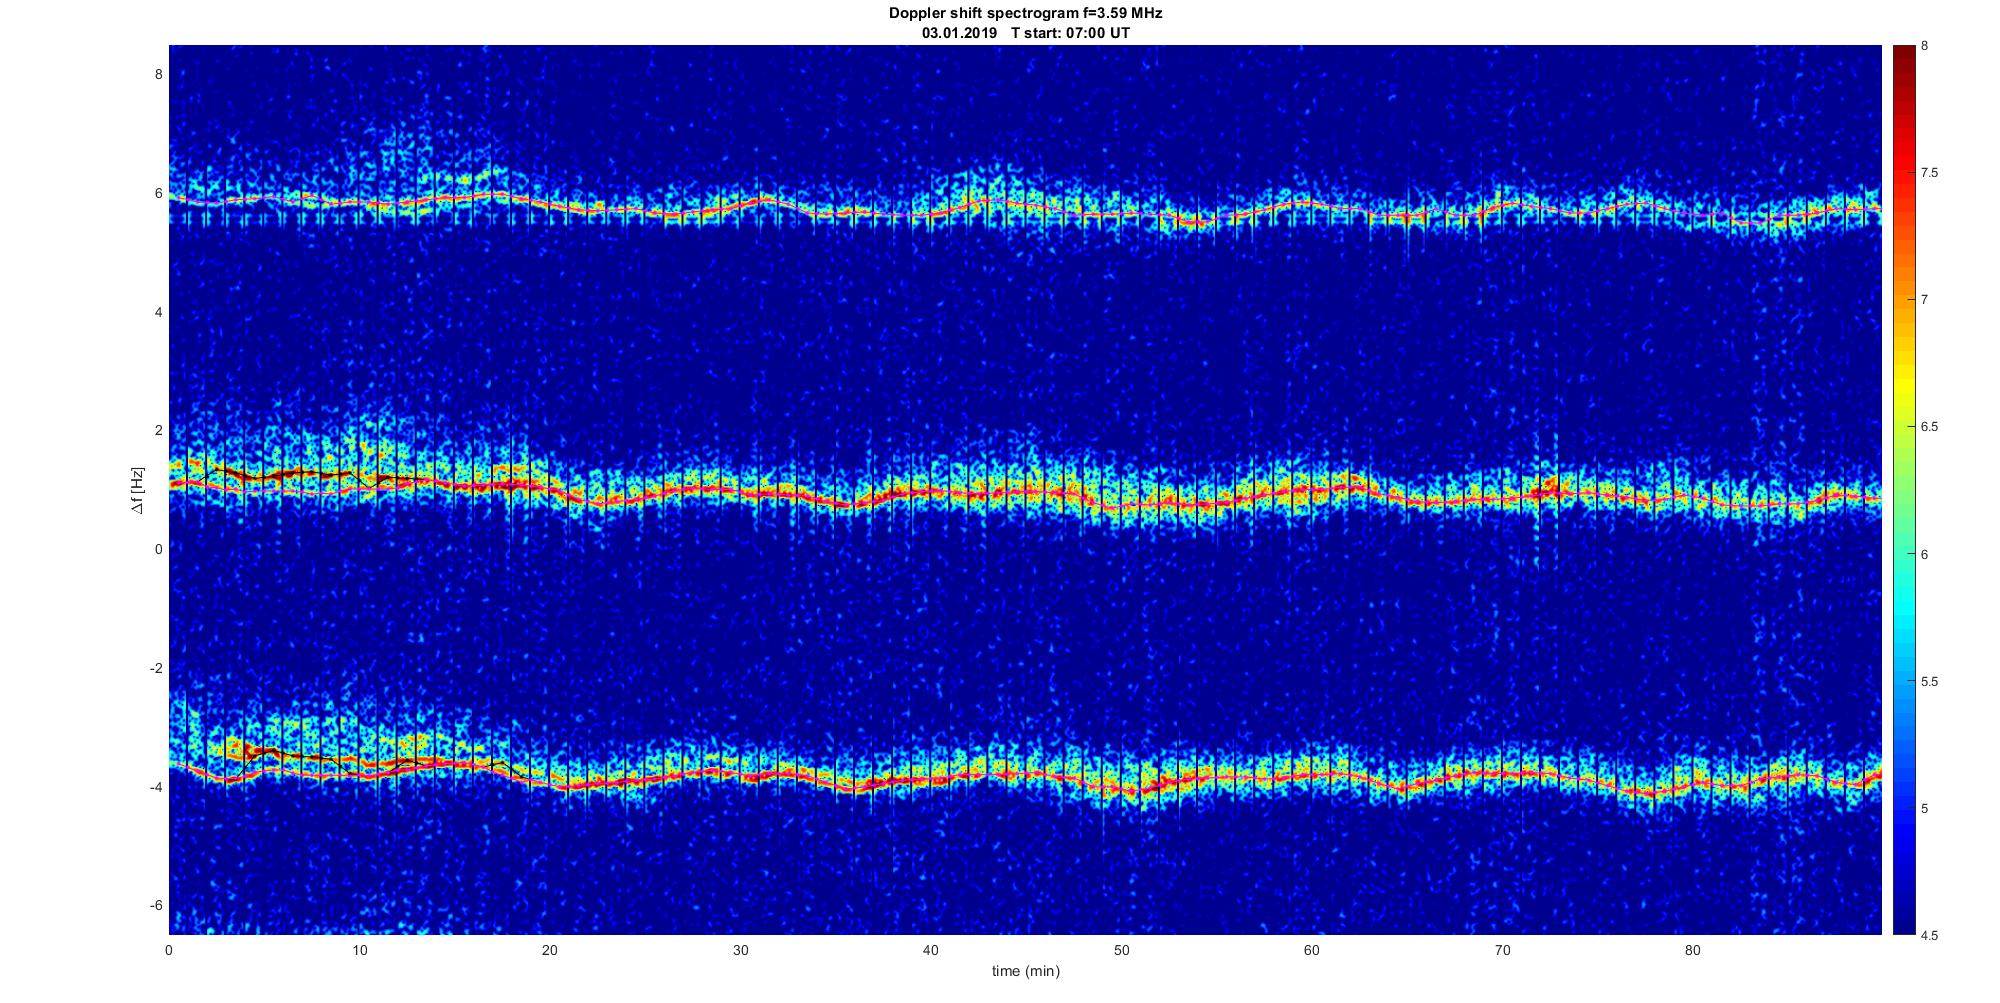
Task: Click the time-axis tick label '0'
Action: click(x=169, y=950)
